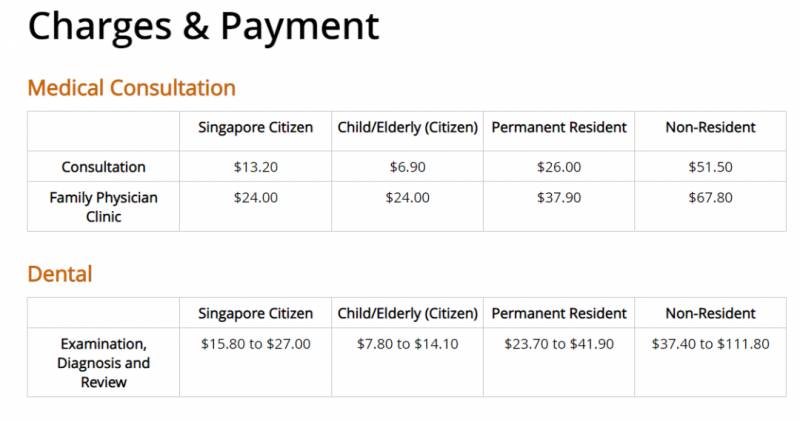
Task: Click the $15.80 to $27.00 dental fee
Action: 255,344
